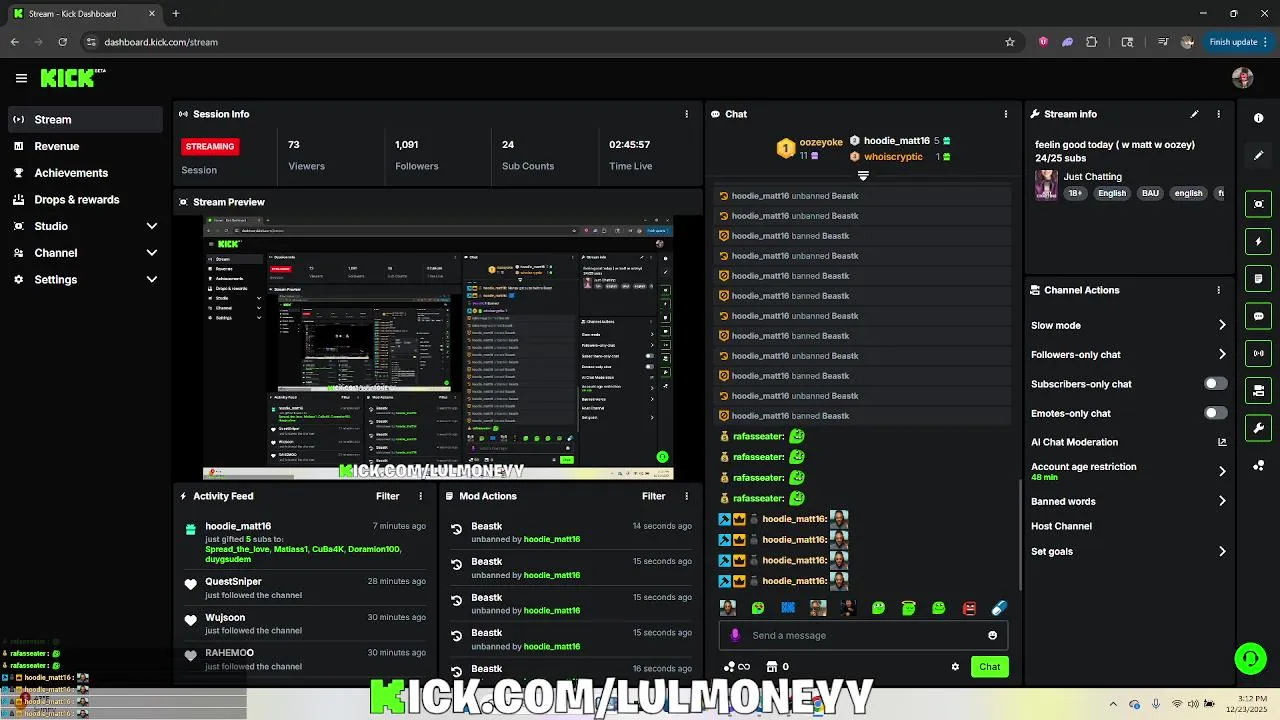Toggle Subscribers-only chat switch

tap(1215, 384)
